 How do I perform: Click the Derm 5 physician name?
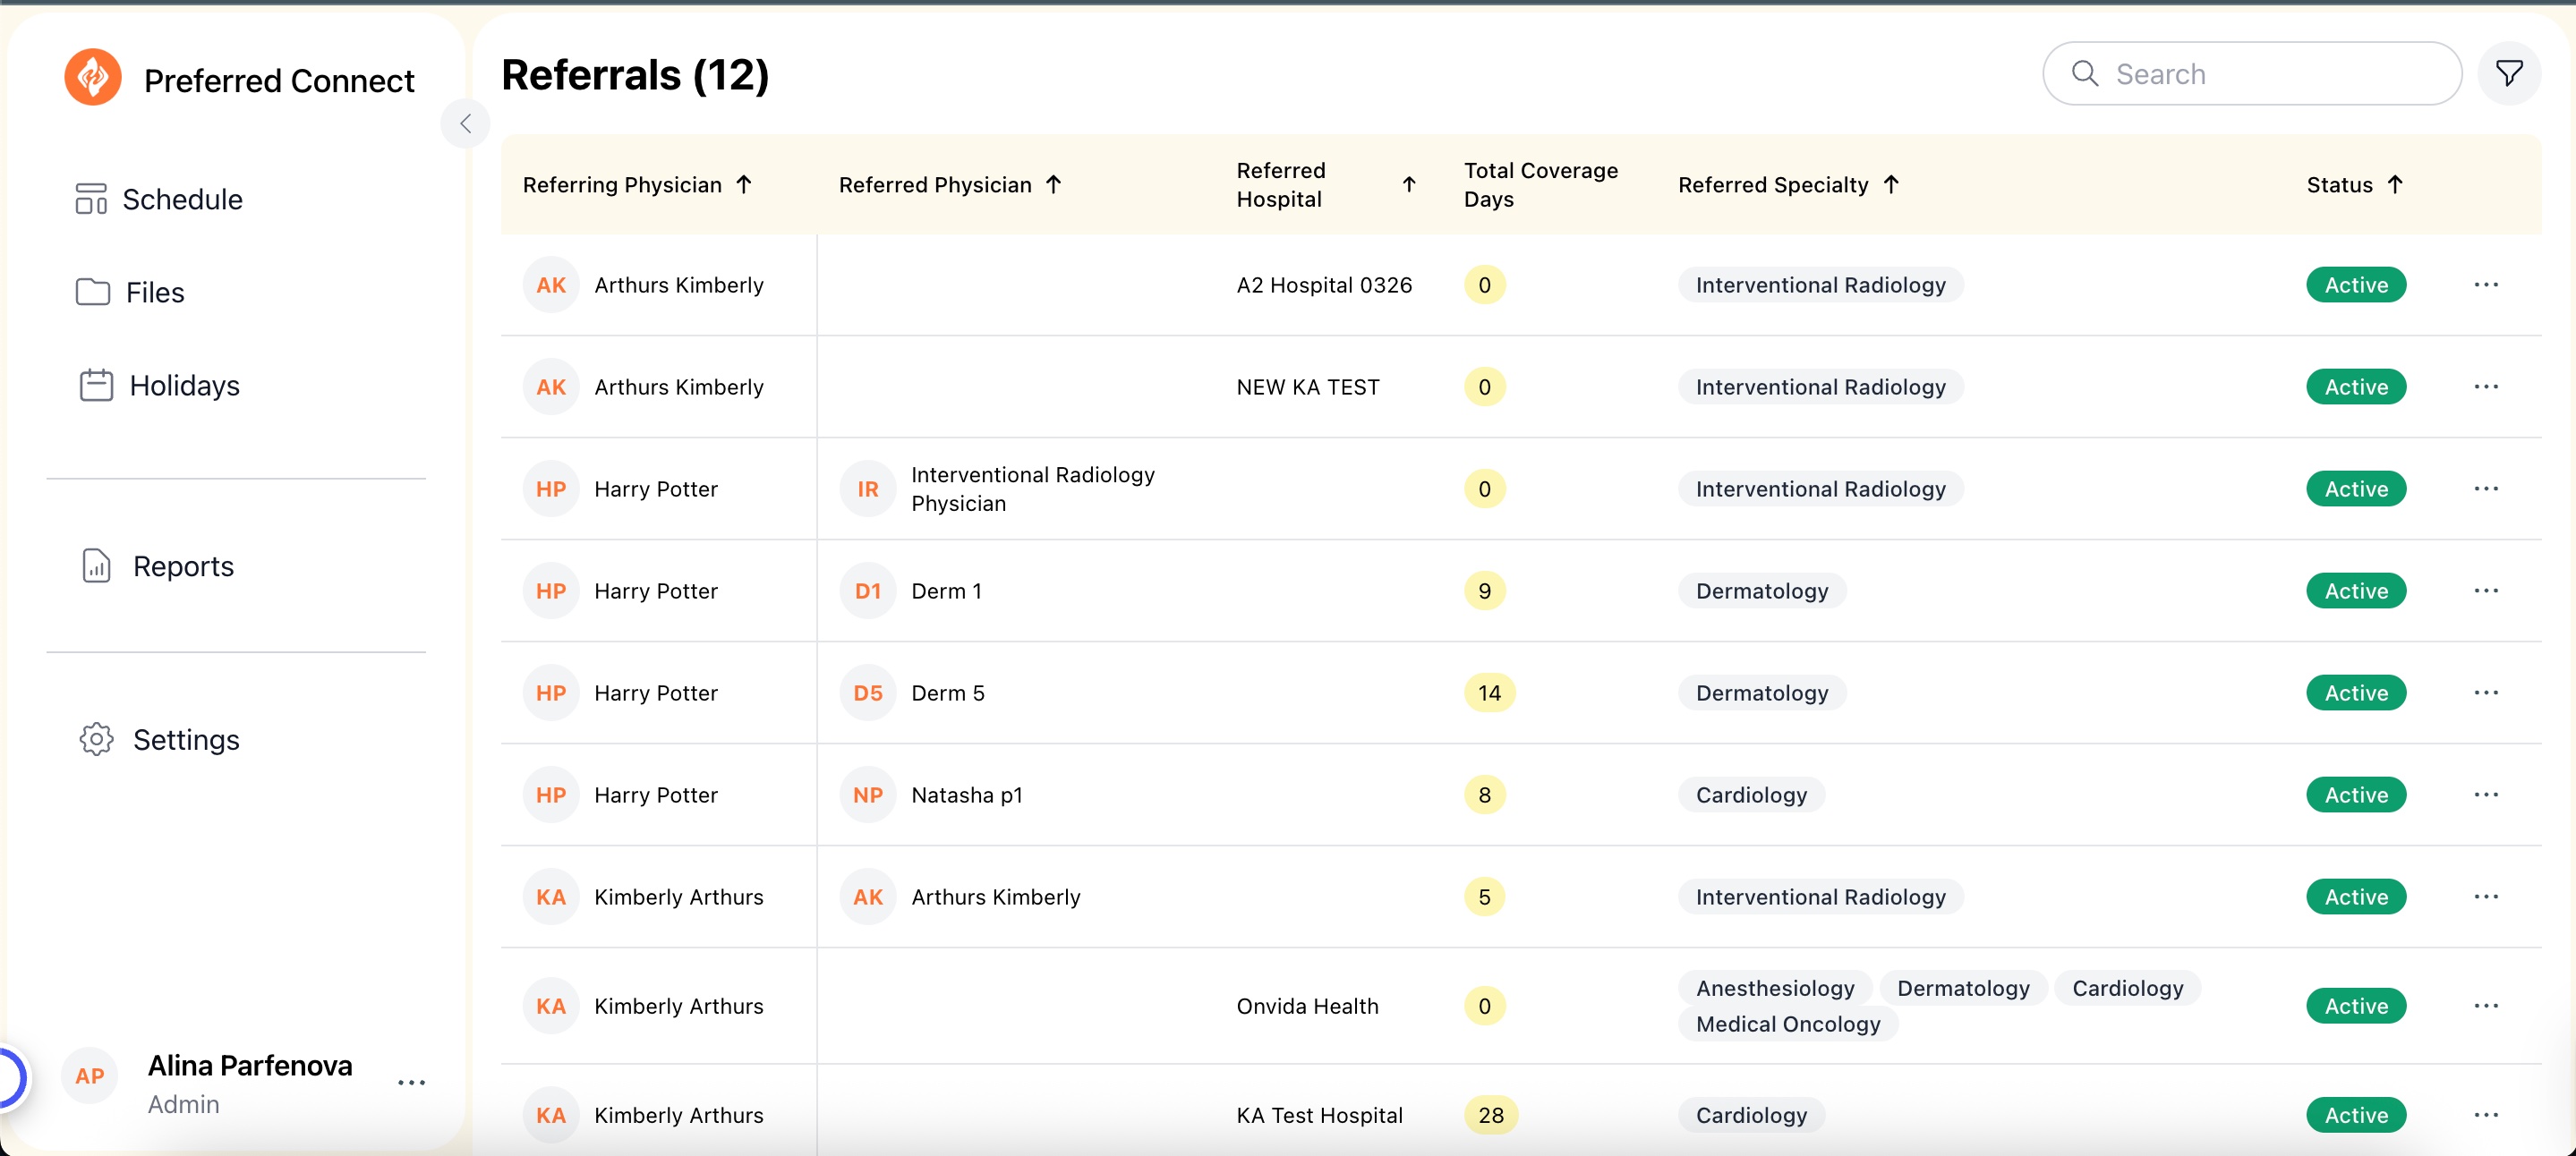tap(948, 693)
